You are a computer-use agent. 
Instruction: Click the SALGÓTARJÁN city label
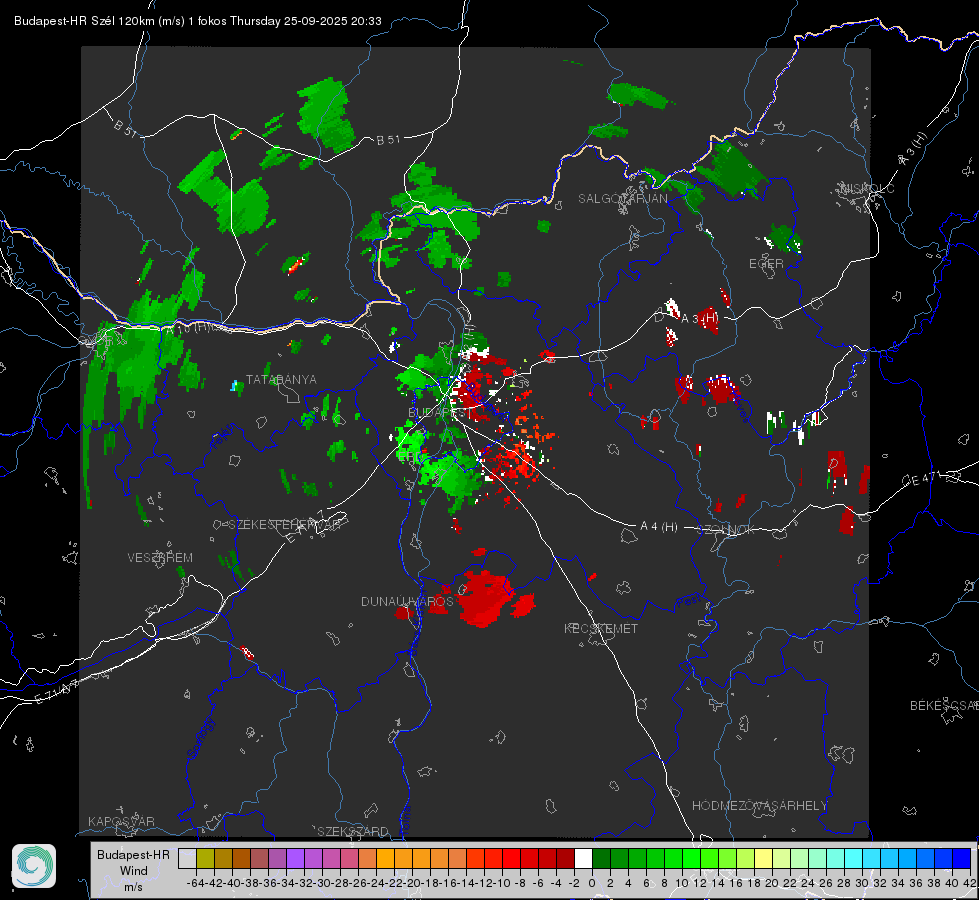point(622,199)
